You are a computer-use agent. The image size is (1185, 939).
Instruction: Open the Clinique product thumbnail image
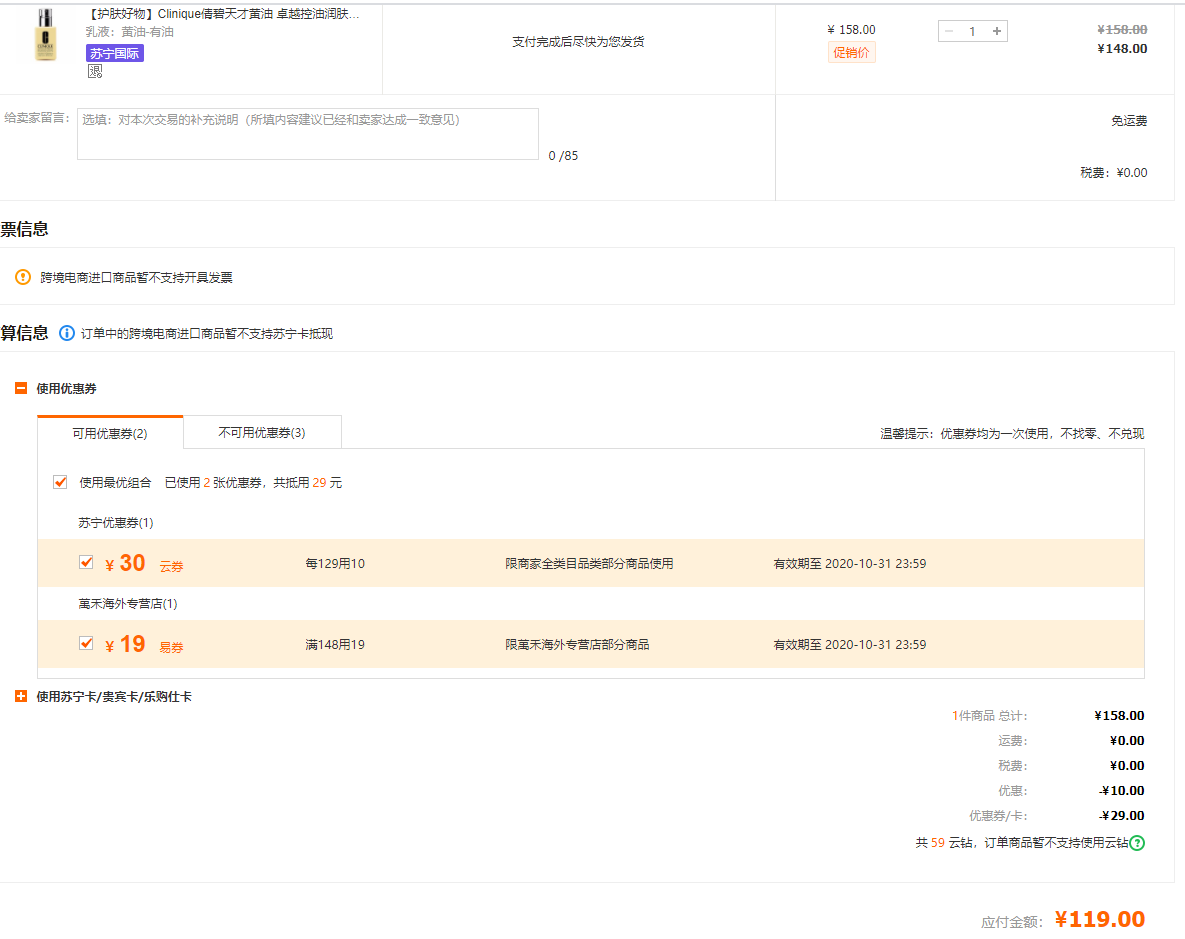pyautogui.click(x=45, y=34)
